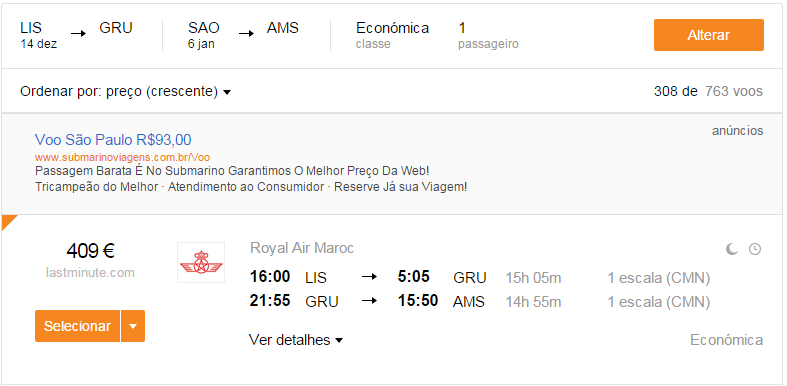Select the 409 € flight with Selecionar
Screen dimensions: 787x386
[x=77, y=326]
